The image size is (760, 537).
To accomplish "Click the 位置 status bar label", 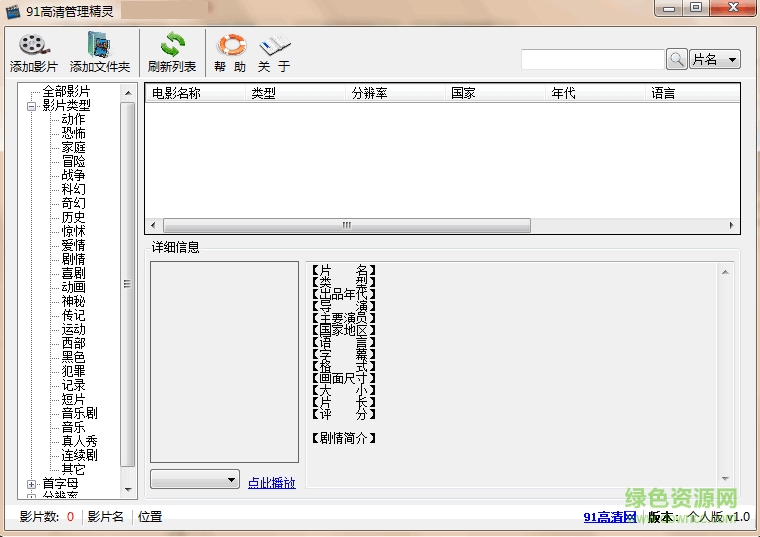I will click(150, 517).
